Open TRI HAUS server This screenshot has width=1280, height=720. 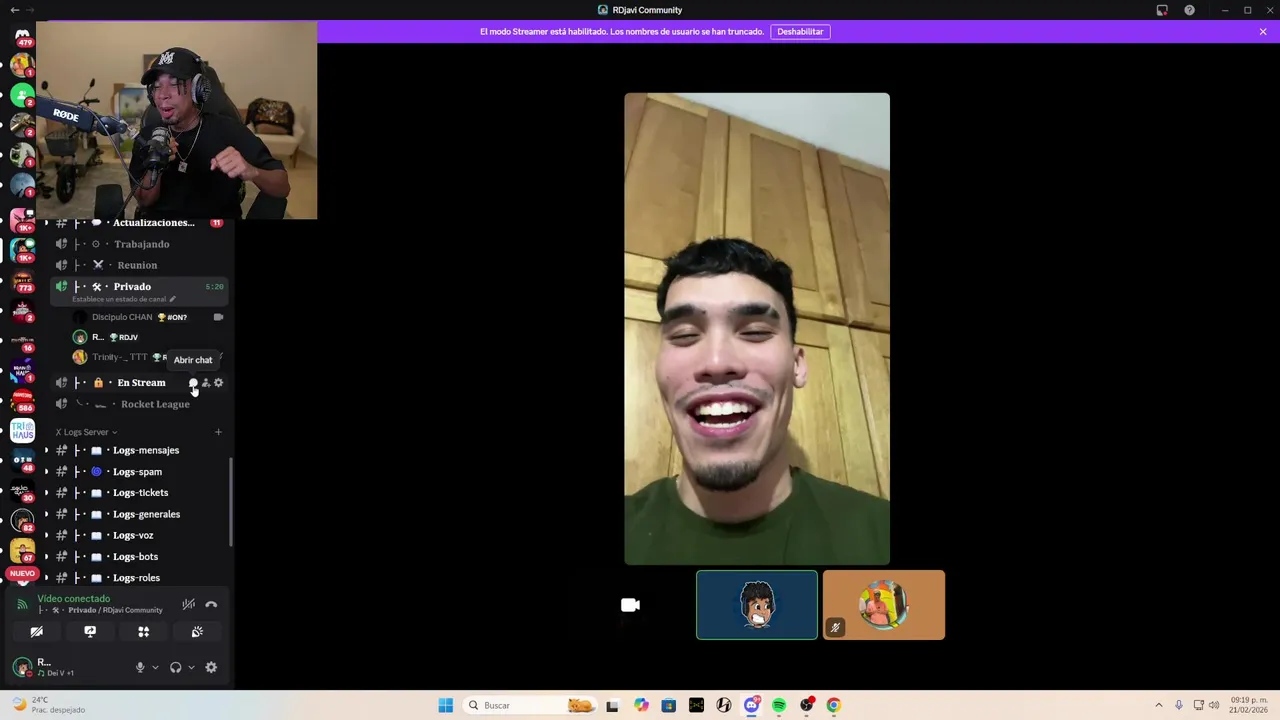pyautogui.click(x=22, y=431)
